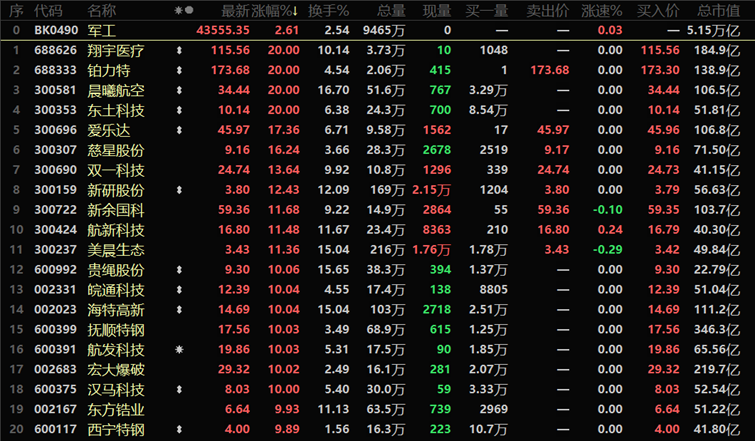Click the 汉马科技 row marker icon

pos(179,389)
